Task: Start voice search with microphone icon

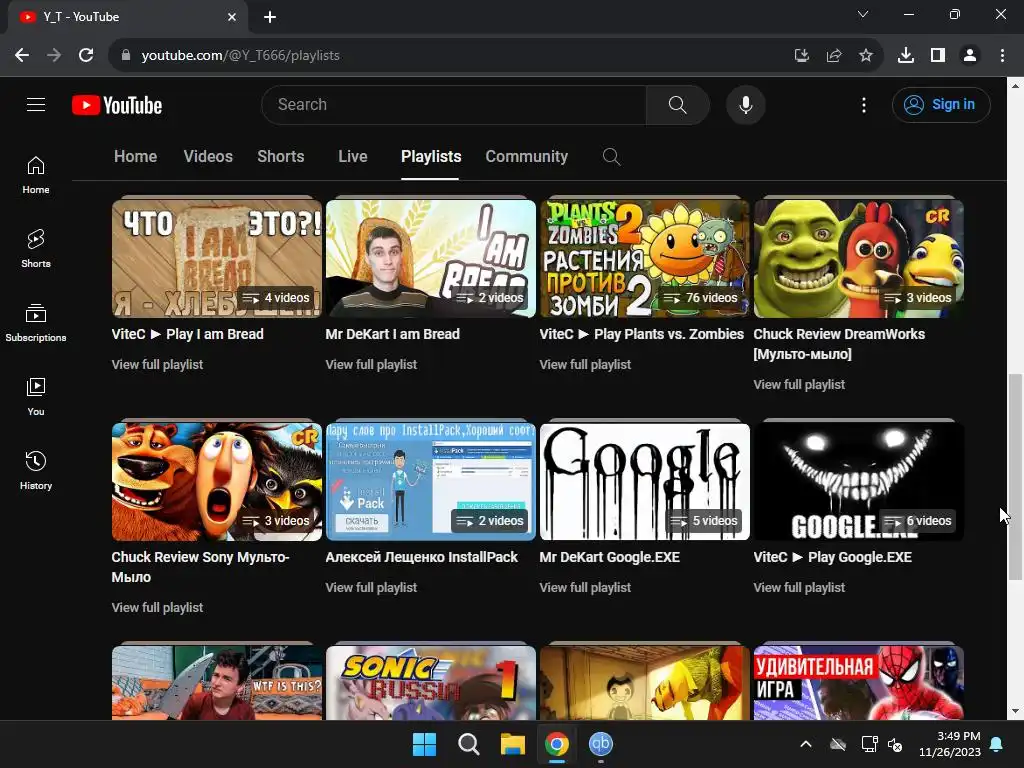Action: click(745, 104)
